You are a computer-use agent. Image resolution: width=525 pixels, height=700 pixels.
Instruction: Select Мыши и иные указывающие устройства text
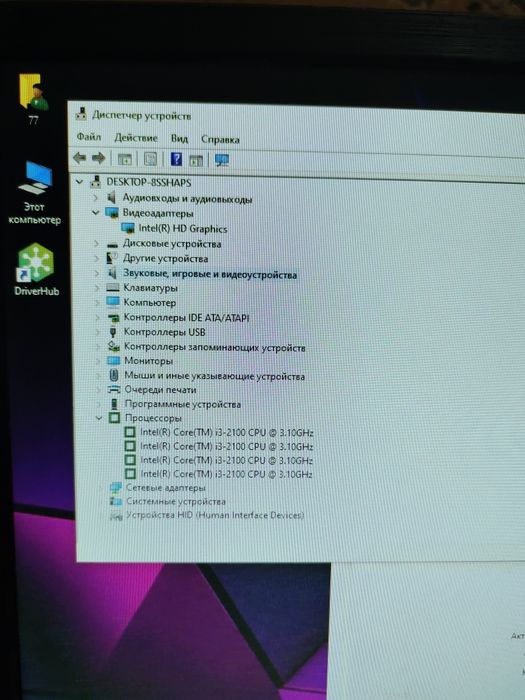[215, 376]
